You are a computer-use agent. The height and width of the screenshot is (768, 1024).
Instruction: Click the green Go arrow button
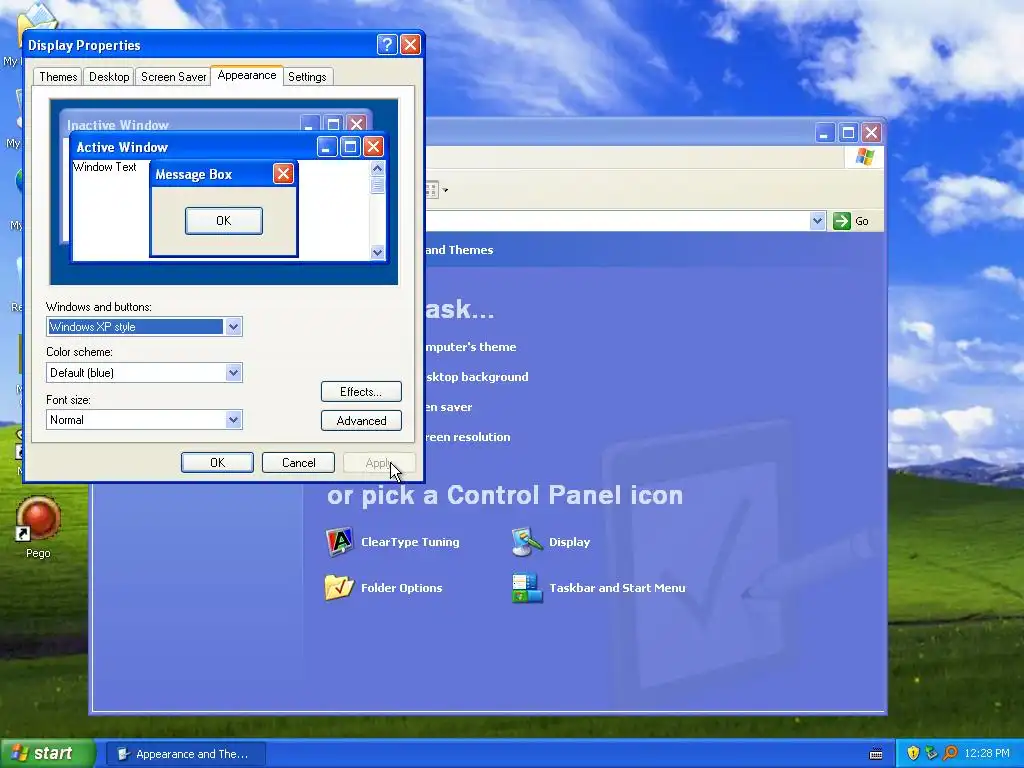tap(842, 221)
